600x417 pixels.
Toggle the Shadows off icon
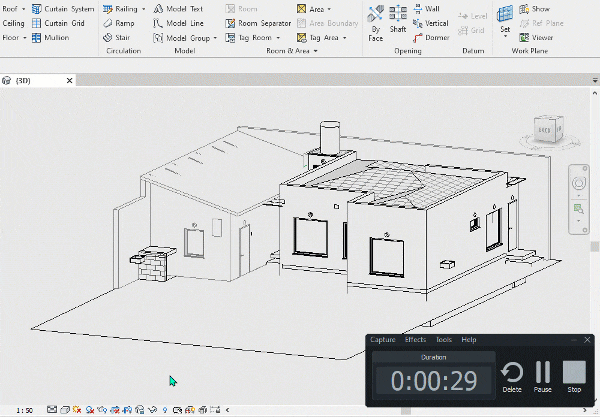coord(90,410)
